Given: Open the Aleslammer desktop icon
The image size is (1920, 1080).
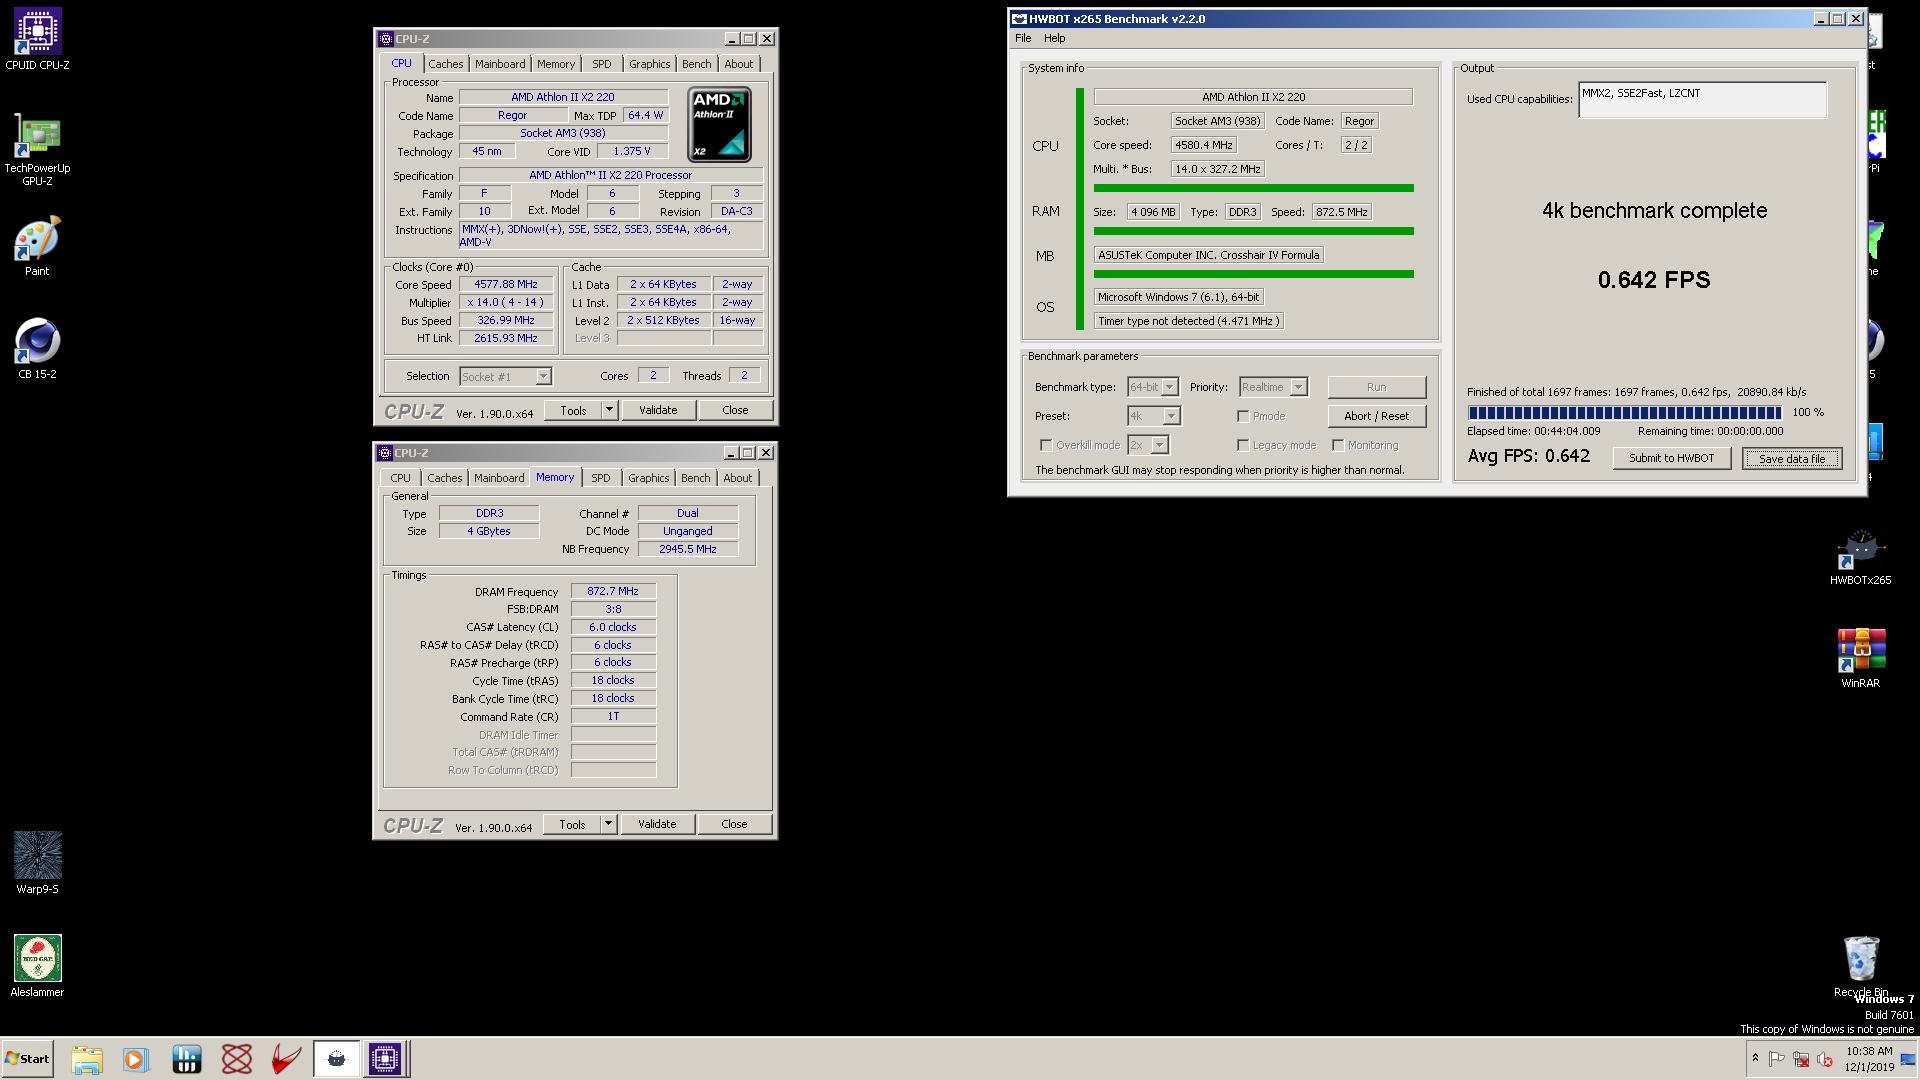Looking at the screenshot, I should coord(37,966).
